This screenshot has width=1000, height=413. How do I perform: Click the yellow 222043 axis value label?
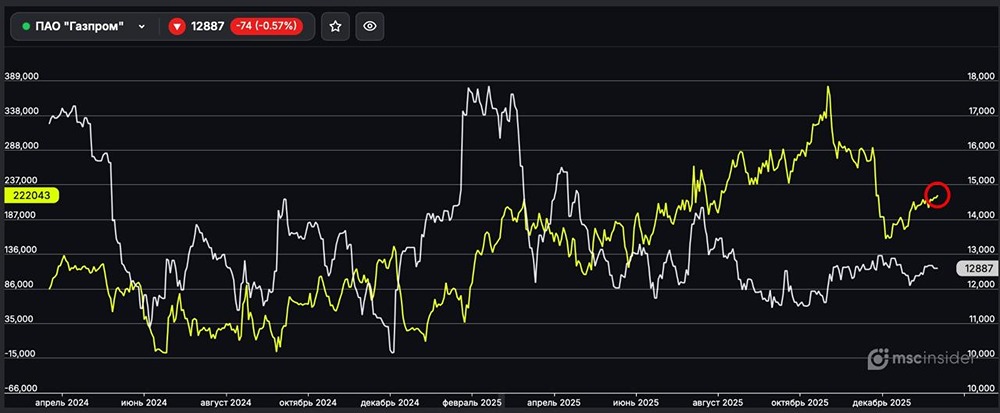click(x=31, y=195)
